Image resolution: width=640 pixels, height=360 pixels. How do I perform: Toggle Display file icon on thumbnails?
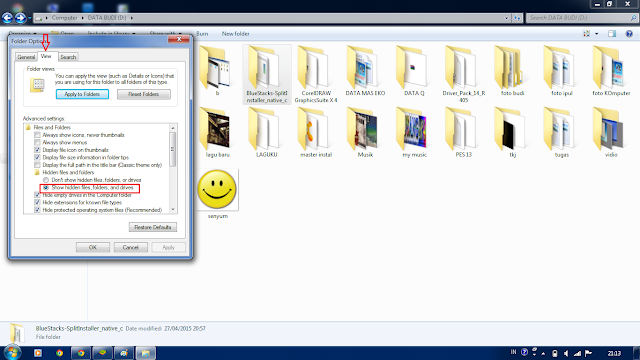[x=38, y=150]
